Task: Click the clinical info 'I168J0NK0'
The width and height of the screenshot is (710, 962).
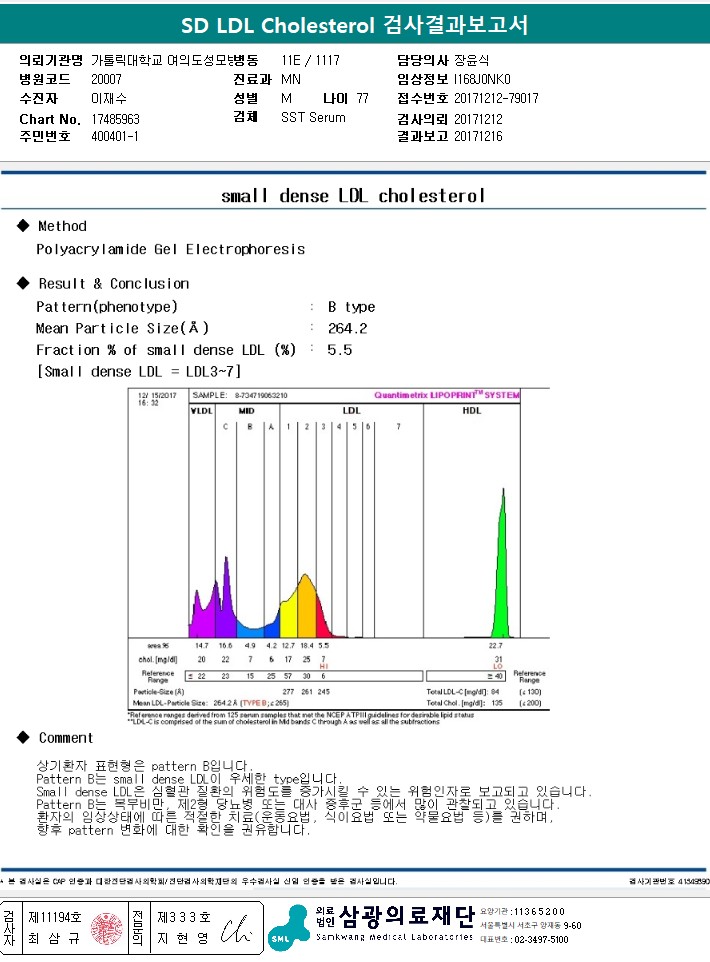Action: 482,79
